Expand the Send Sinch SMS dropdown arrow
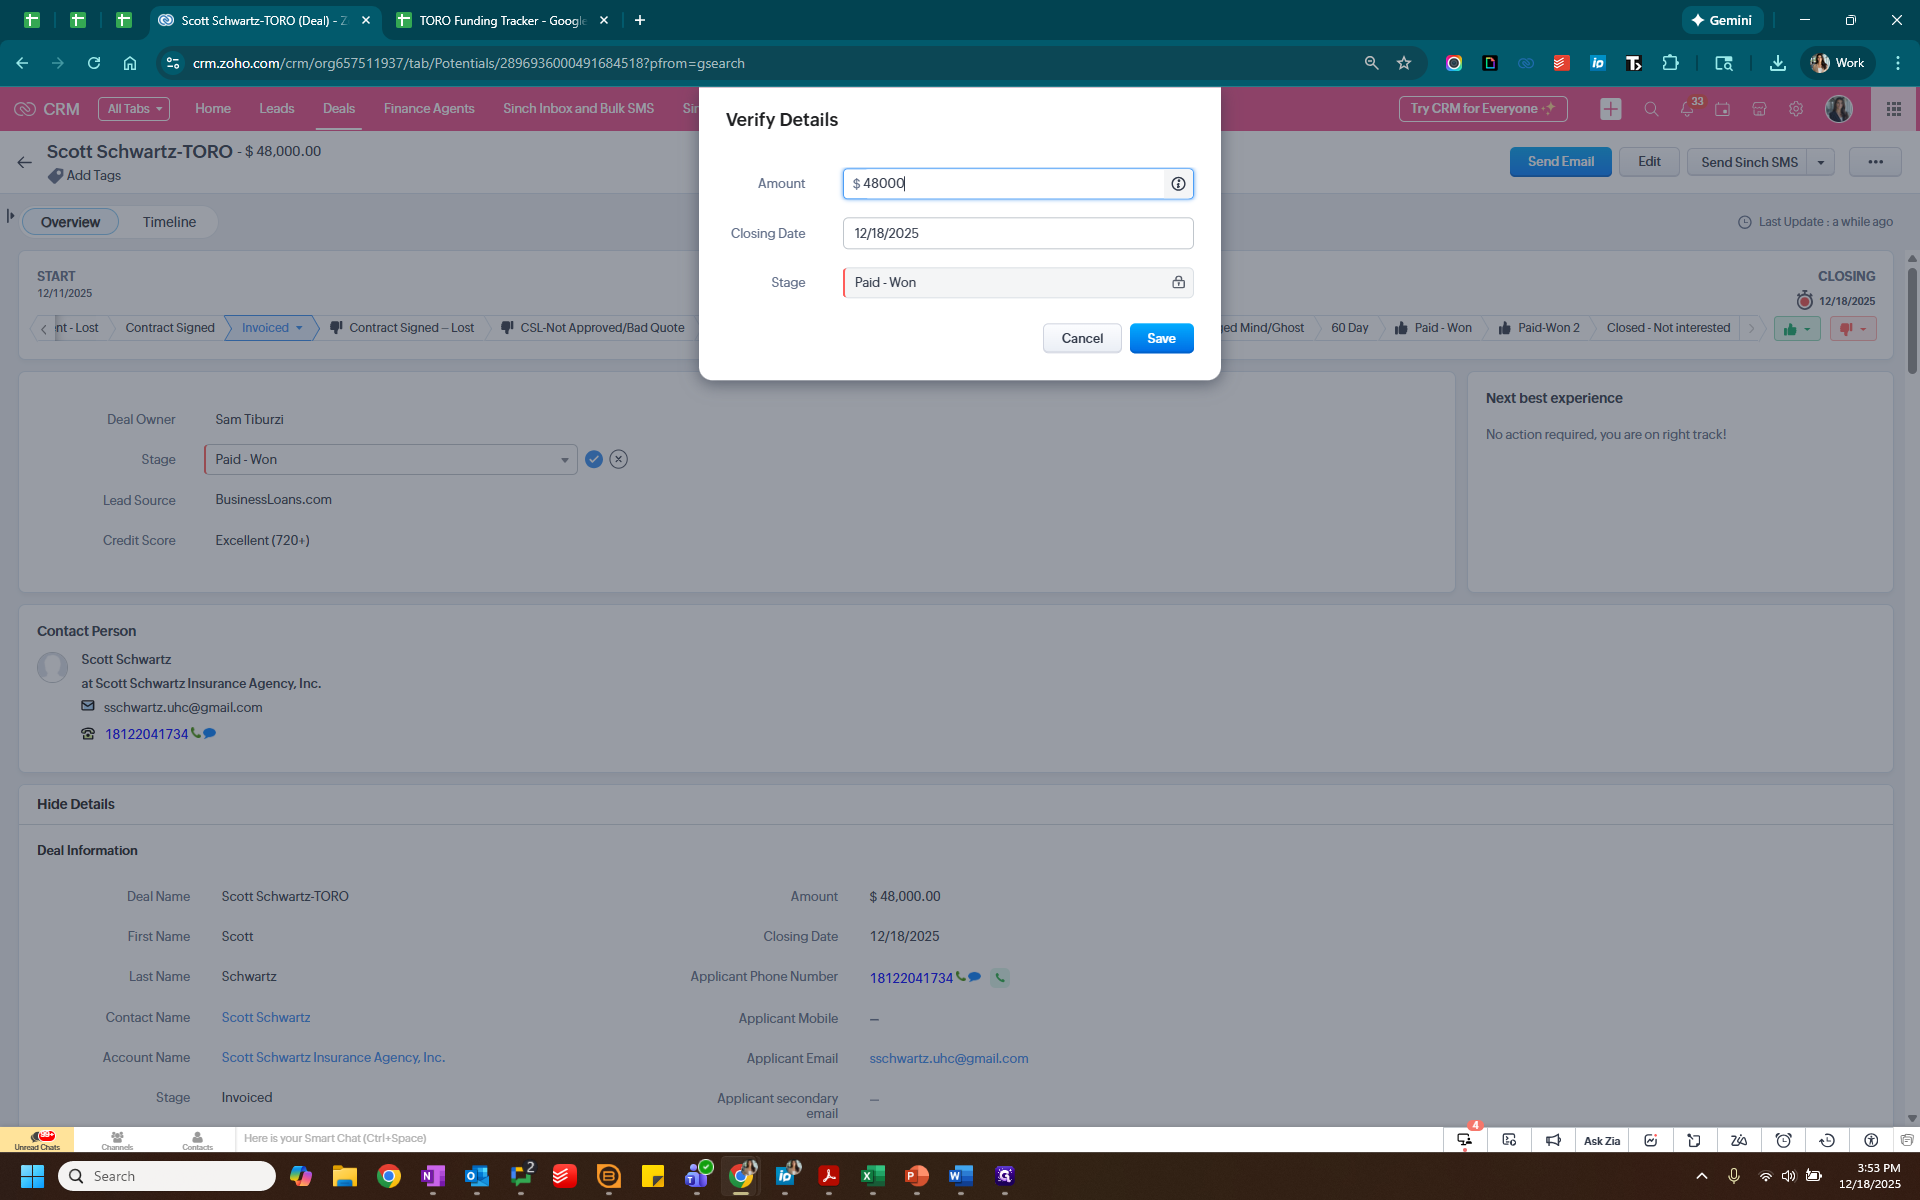 coord(1821,162)
